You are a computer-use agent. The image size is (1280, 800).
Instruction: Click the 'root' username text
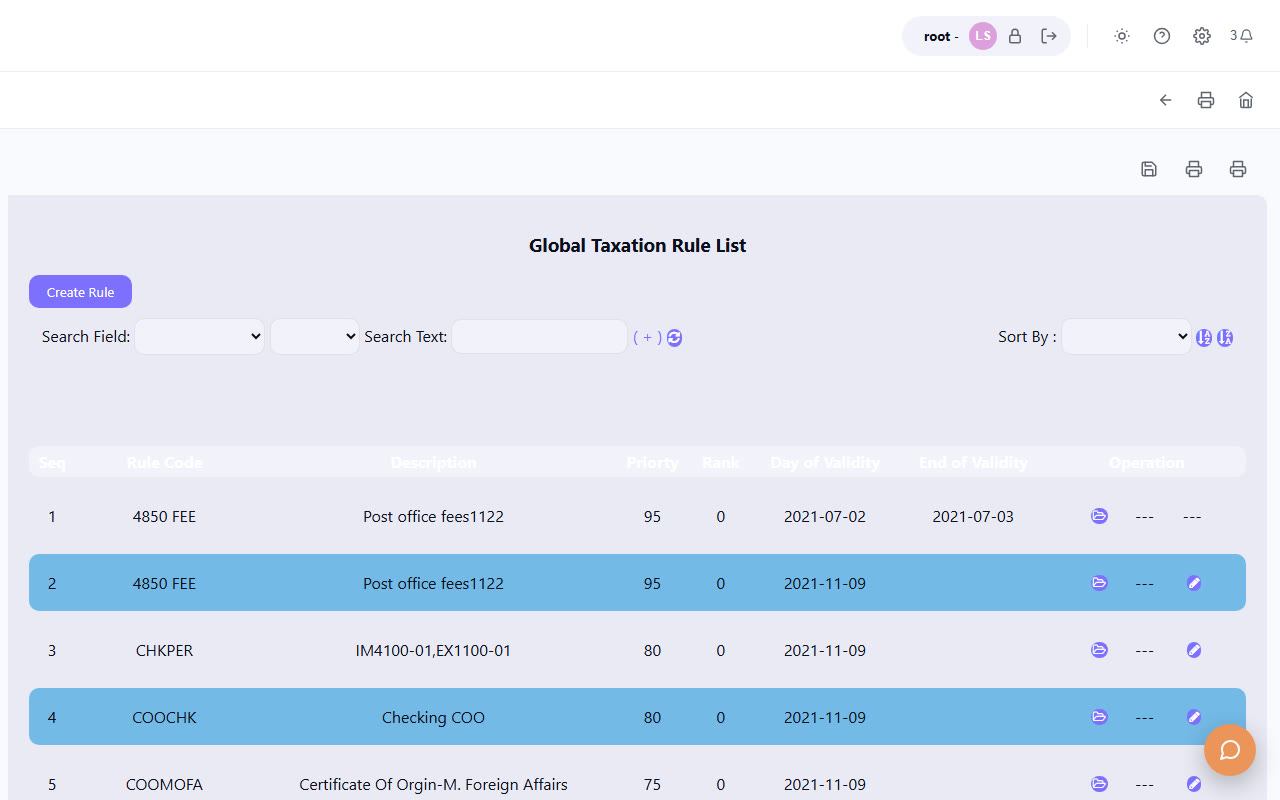[937, 37]
